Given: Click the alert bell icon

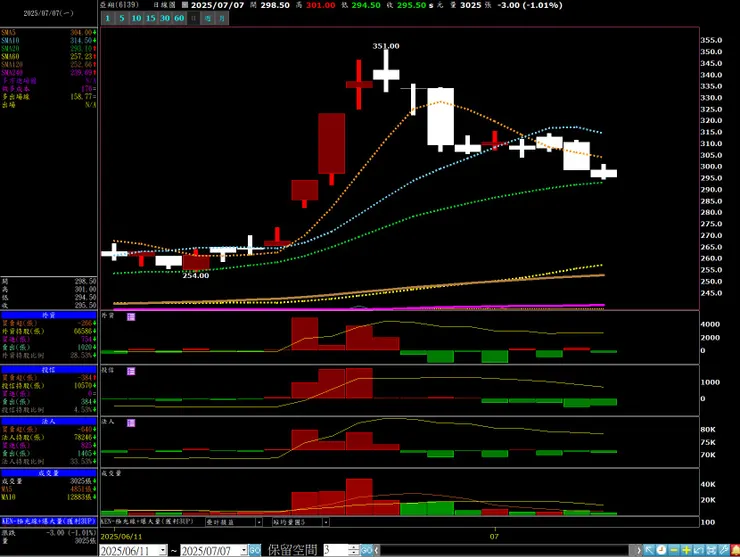Looking at the screenshot, I should 735,550.
